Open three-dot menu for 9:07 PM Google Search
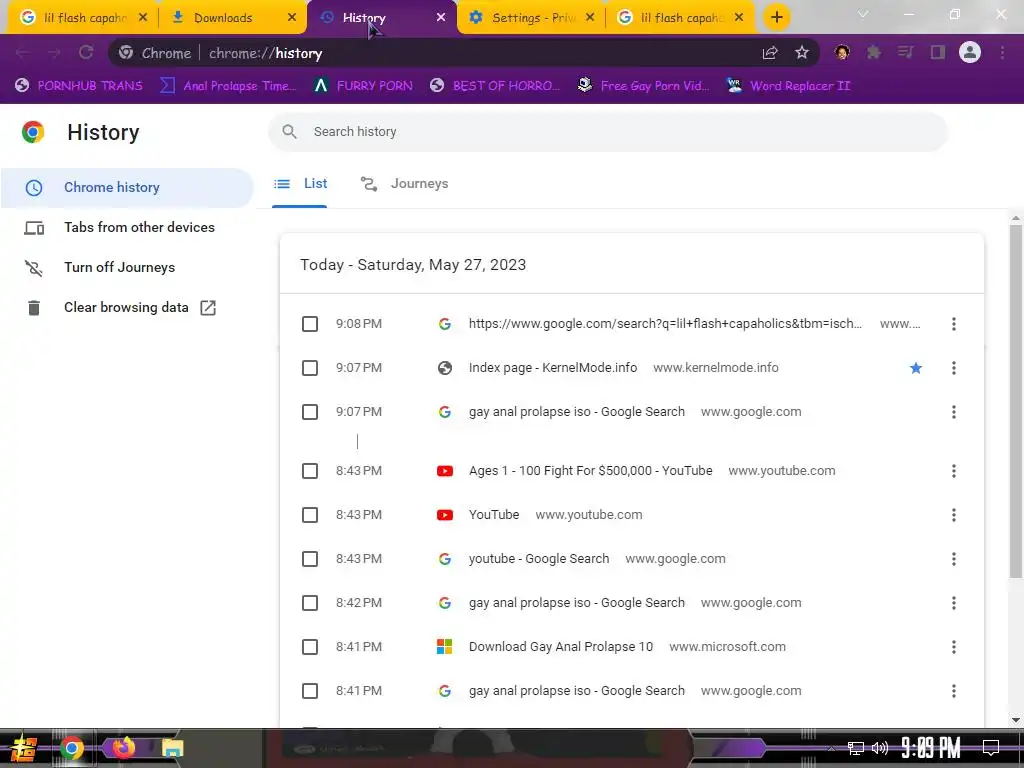The image size is (1024, 768). (953, 412)
